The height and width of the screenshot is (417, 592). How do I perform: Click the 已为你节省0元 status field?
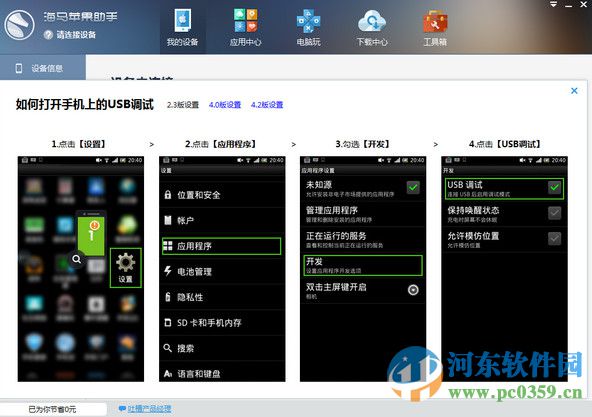(52, 409)
